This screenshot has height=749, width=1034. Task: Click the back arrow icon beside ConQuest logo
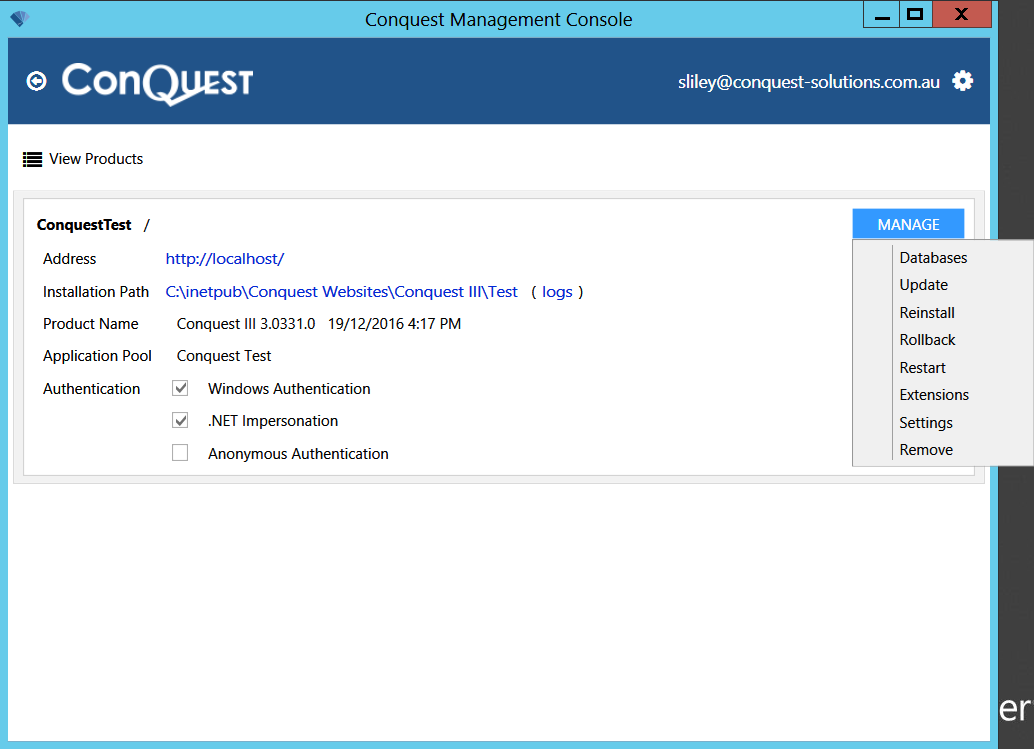[36, 81]
